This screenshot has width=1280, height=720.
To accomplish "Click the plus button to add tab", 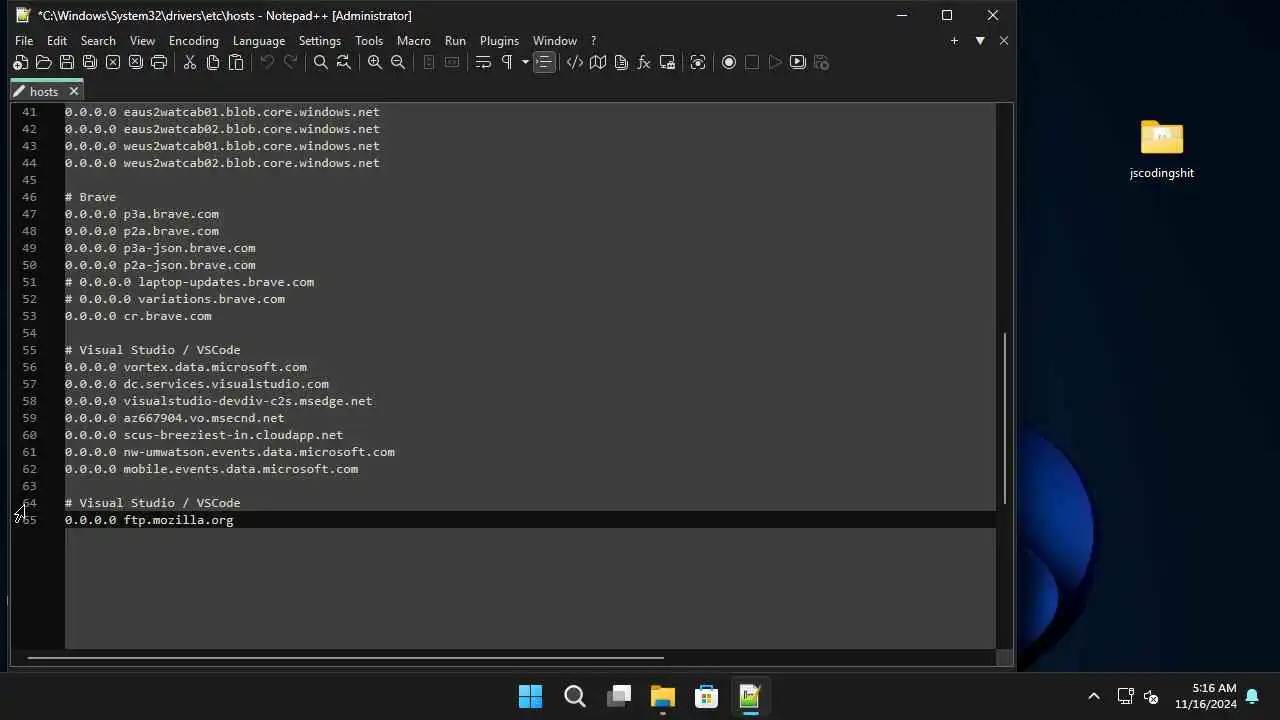I will (954, 41).
